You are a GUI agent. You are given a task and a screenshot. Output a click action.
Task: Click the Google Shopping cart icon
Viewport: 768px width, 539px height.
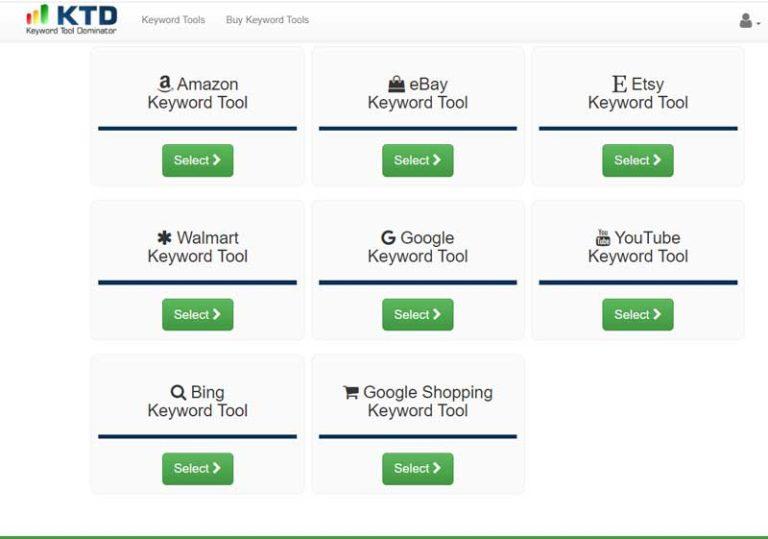tap(351, 392)
